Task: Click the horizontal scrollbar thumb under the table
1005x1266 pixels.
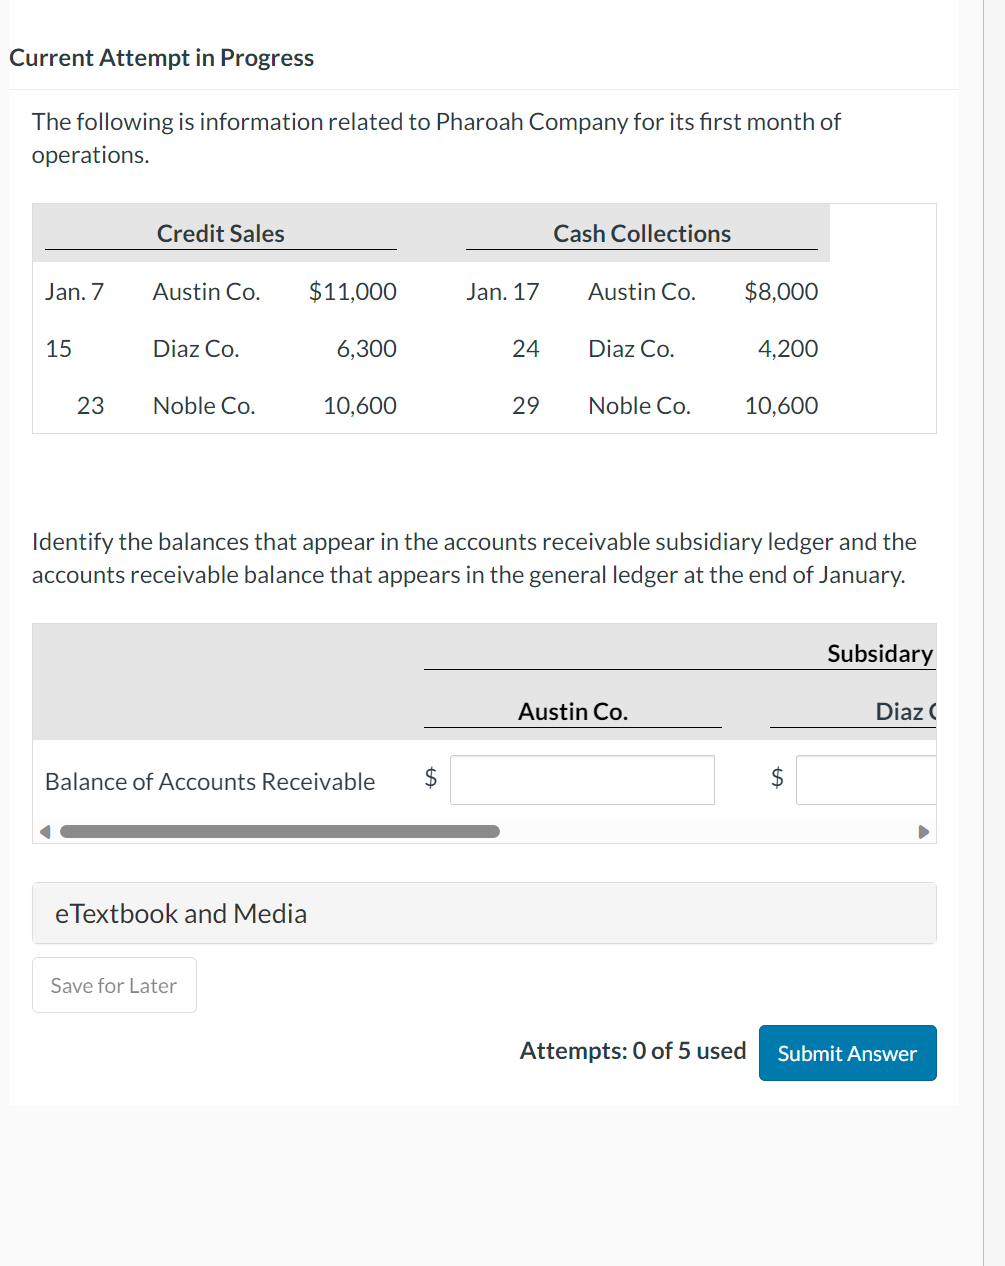Action: click(280, 832)
